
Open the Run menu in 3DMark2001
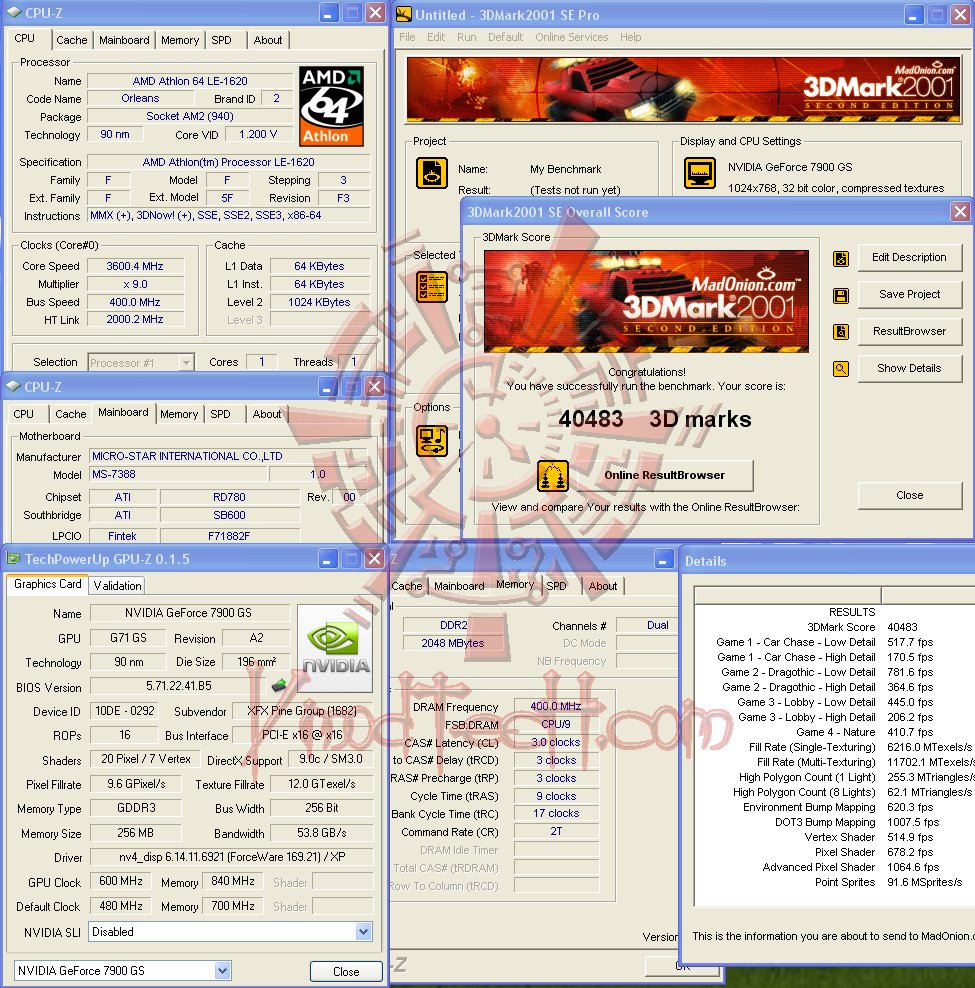click(466, 37)
